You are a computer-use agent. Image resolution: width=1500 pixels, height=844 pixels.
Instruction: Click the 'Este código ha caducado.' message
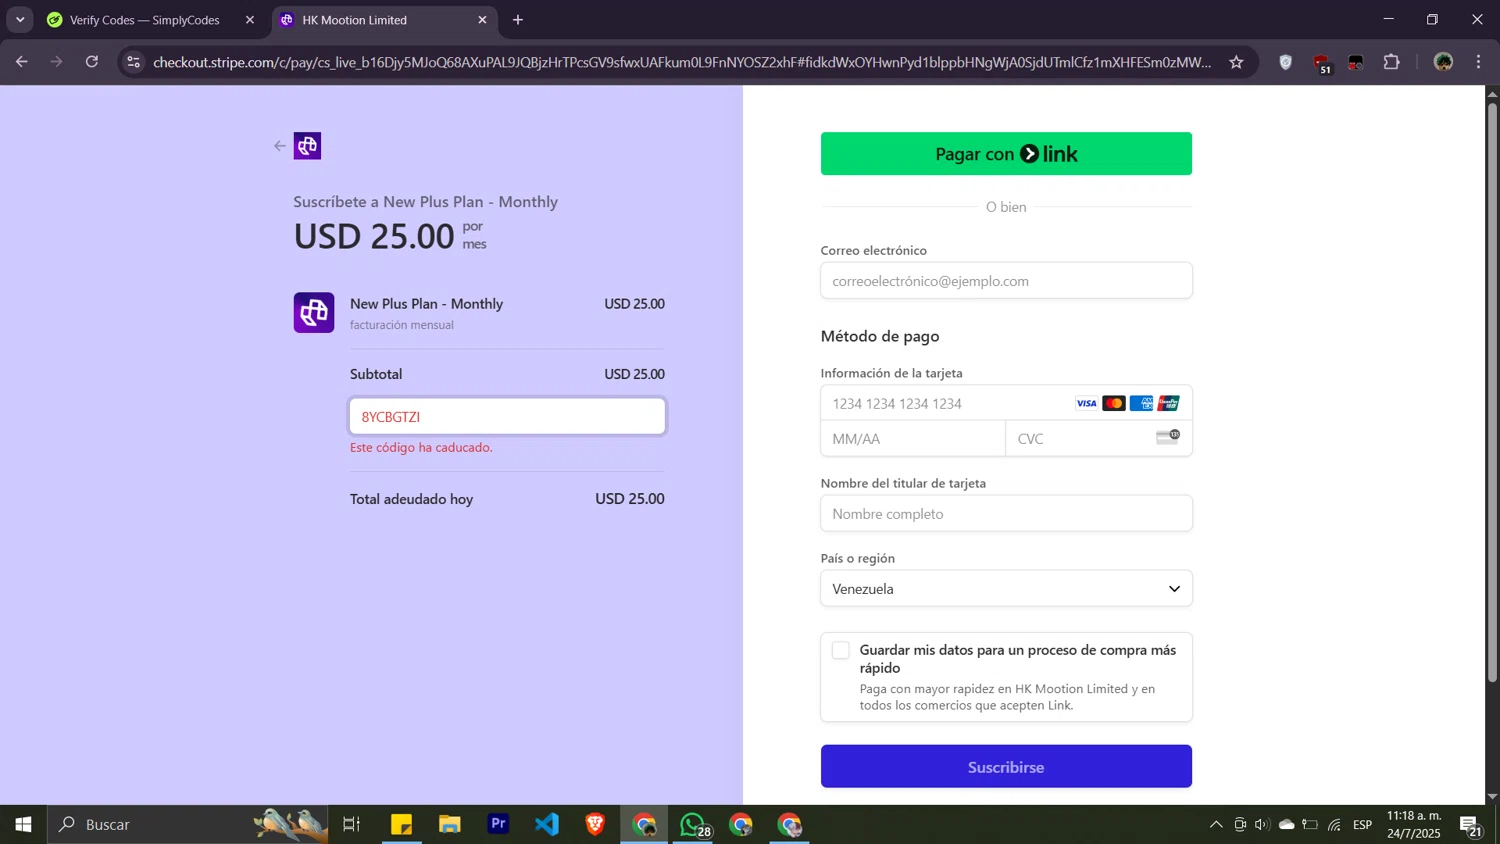click(421, 447)
